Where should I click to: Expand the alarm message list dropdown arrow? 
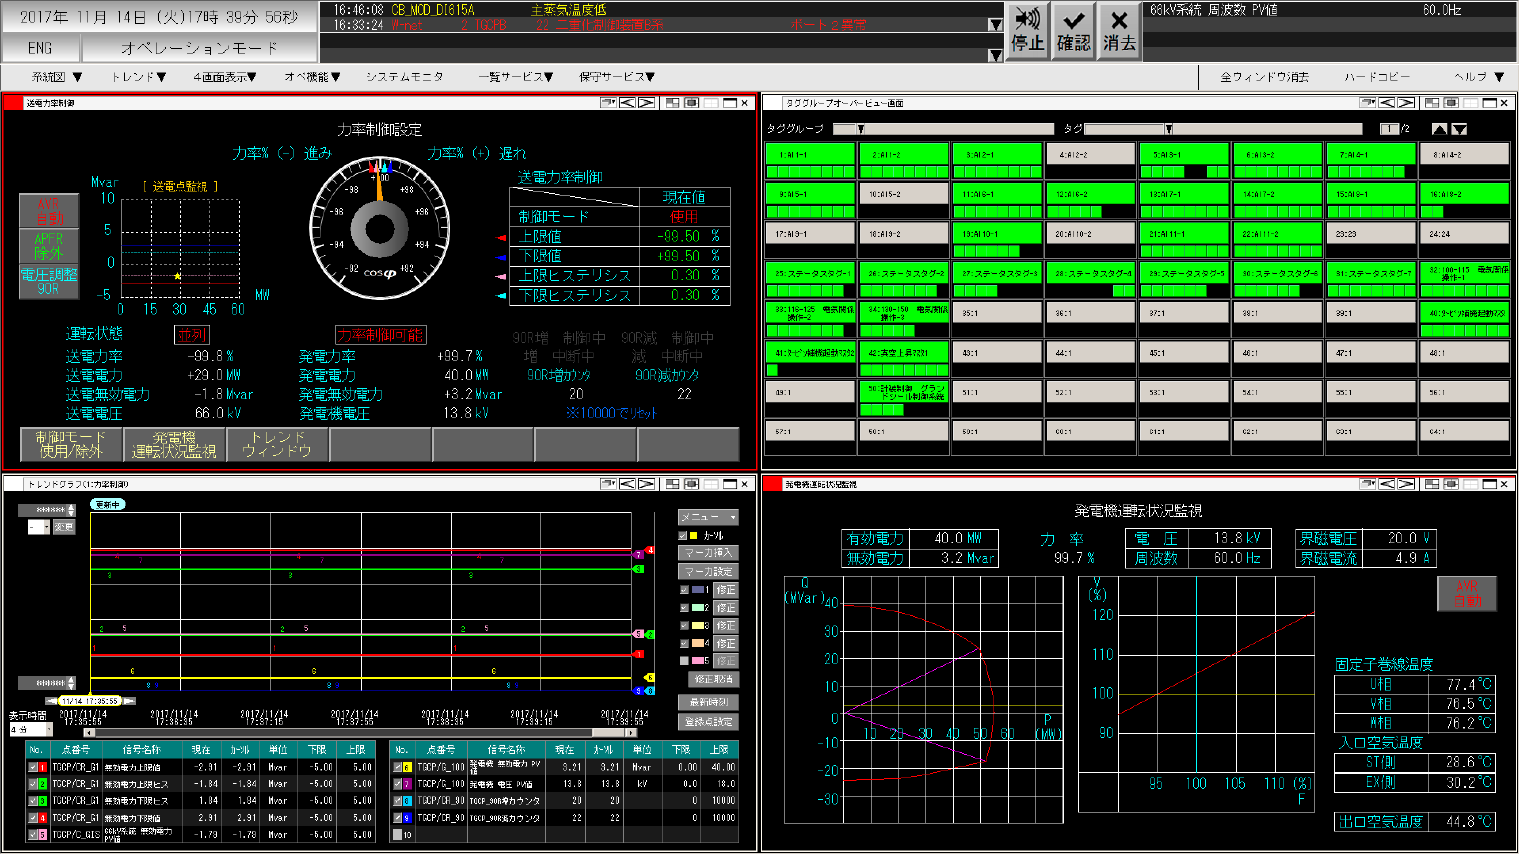pyautogui.click(x=995, y=25)
